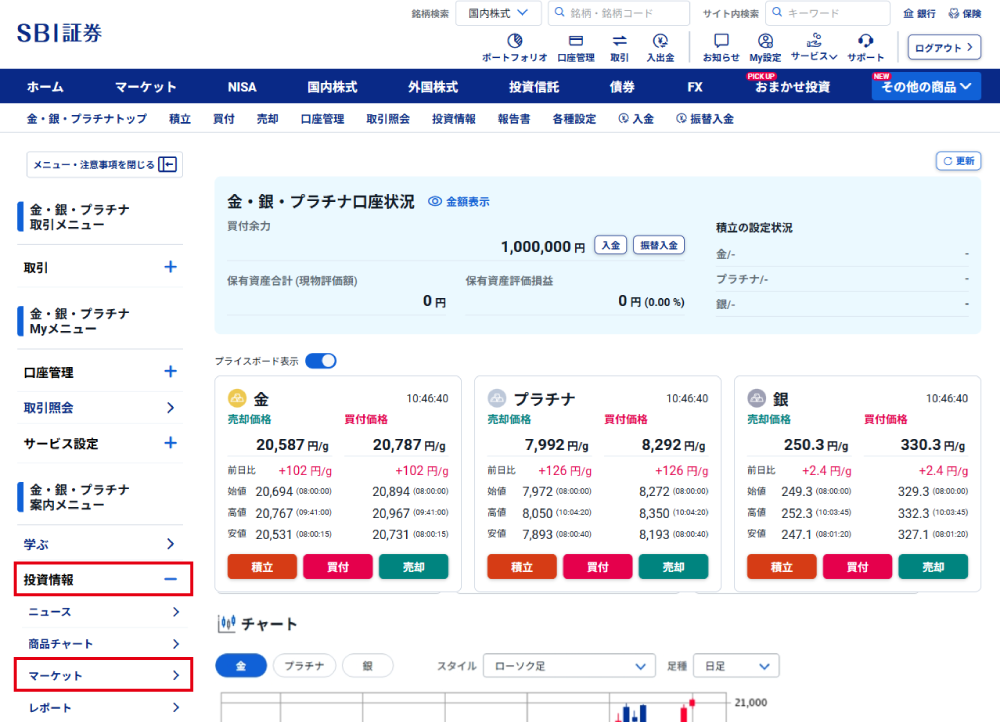Open the notifications (お知らせ) speech bubble icon
The image size is (1000, 722).
coord(721,42)
